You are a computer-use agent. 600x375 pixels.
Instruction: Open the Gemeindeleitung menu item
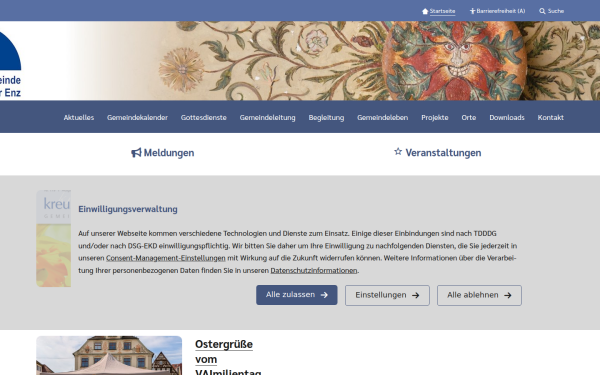(267, 117)
